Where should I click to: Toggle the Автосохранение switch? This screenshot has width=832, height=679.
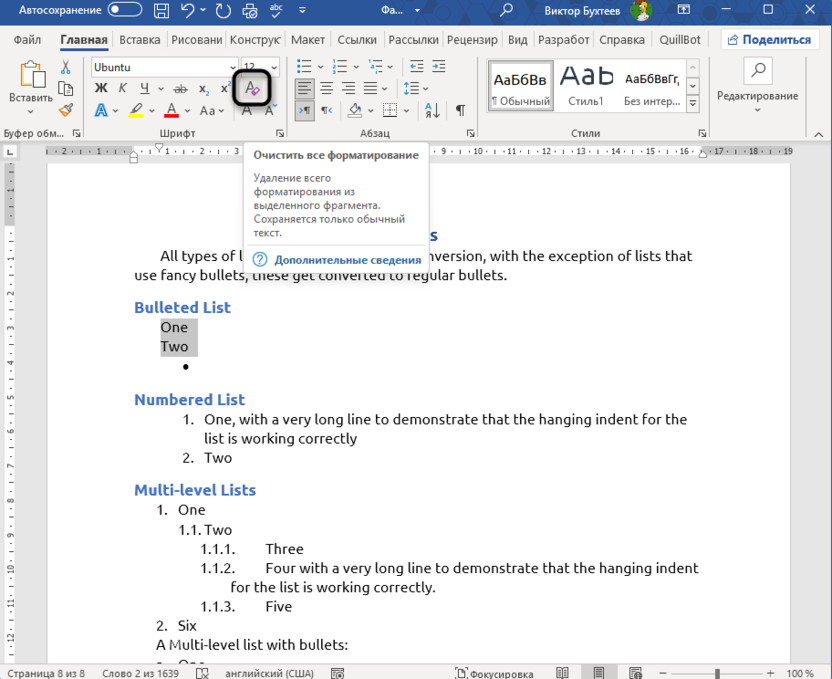pyautogui.click(x=125, y=10)
